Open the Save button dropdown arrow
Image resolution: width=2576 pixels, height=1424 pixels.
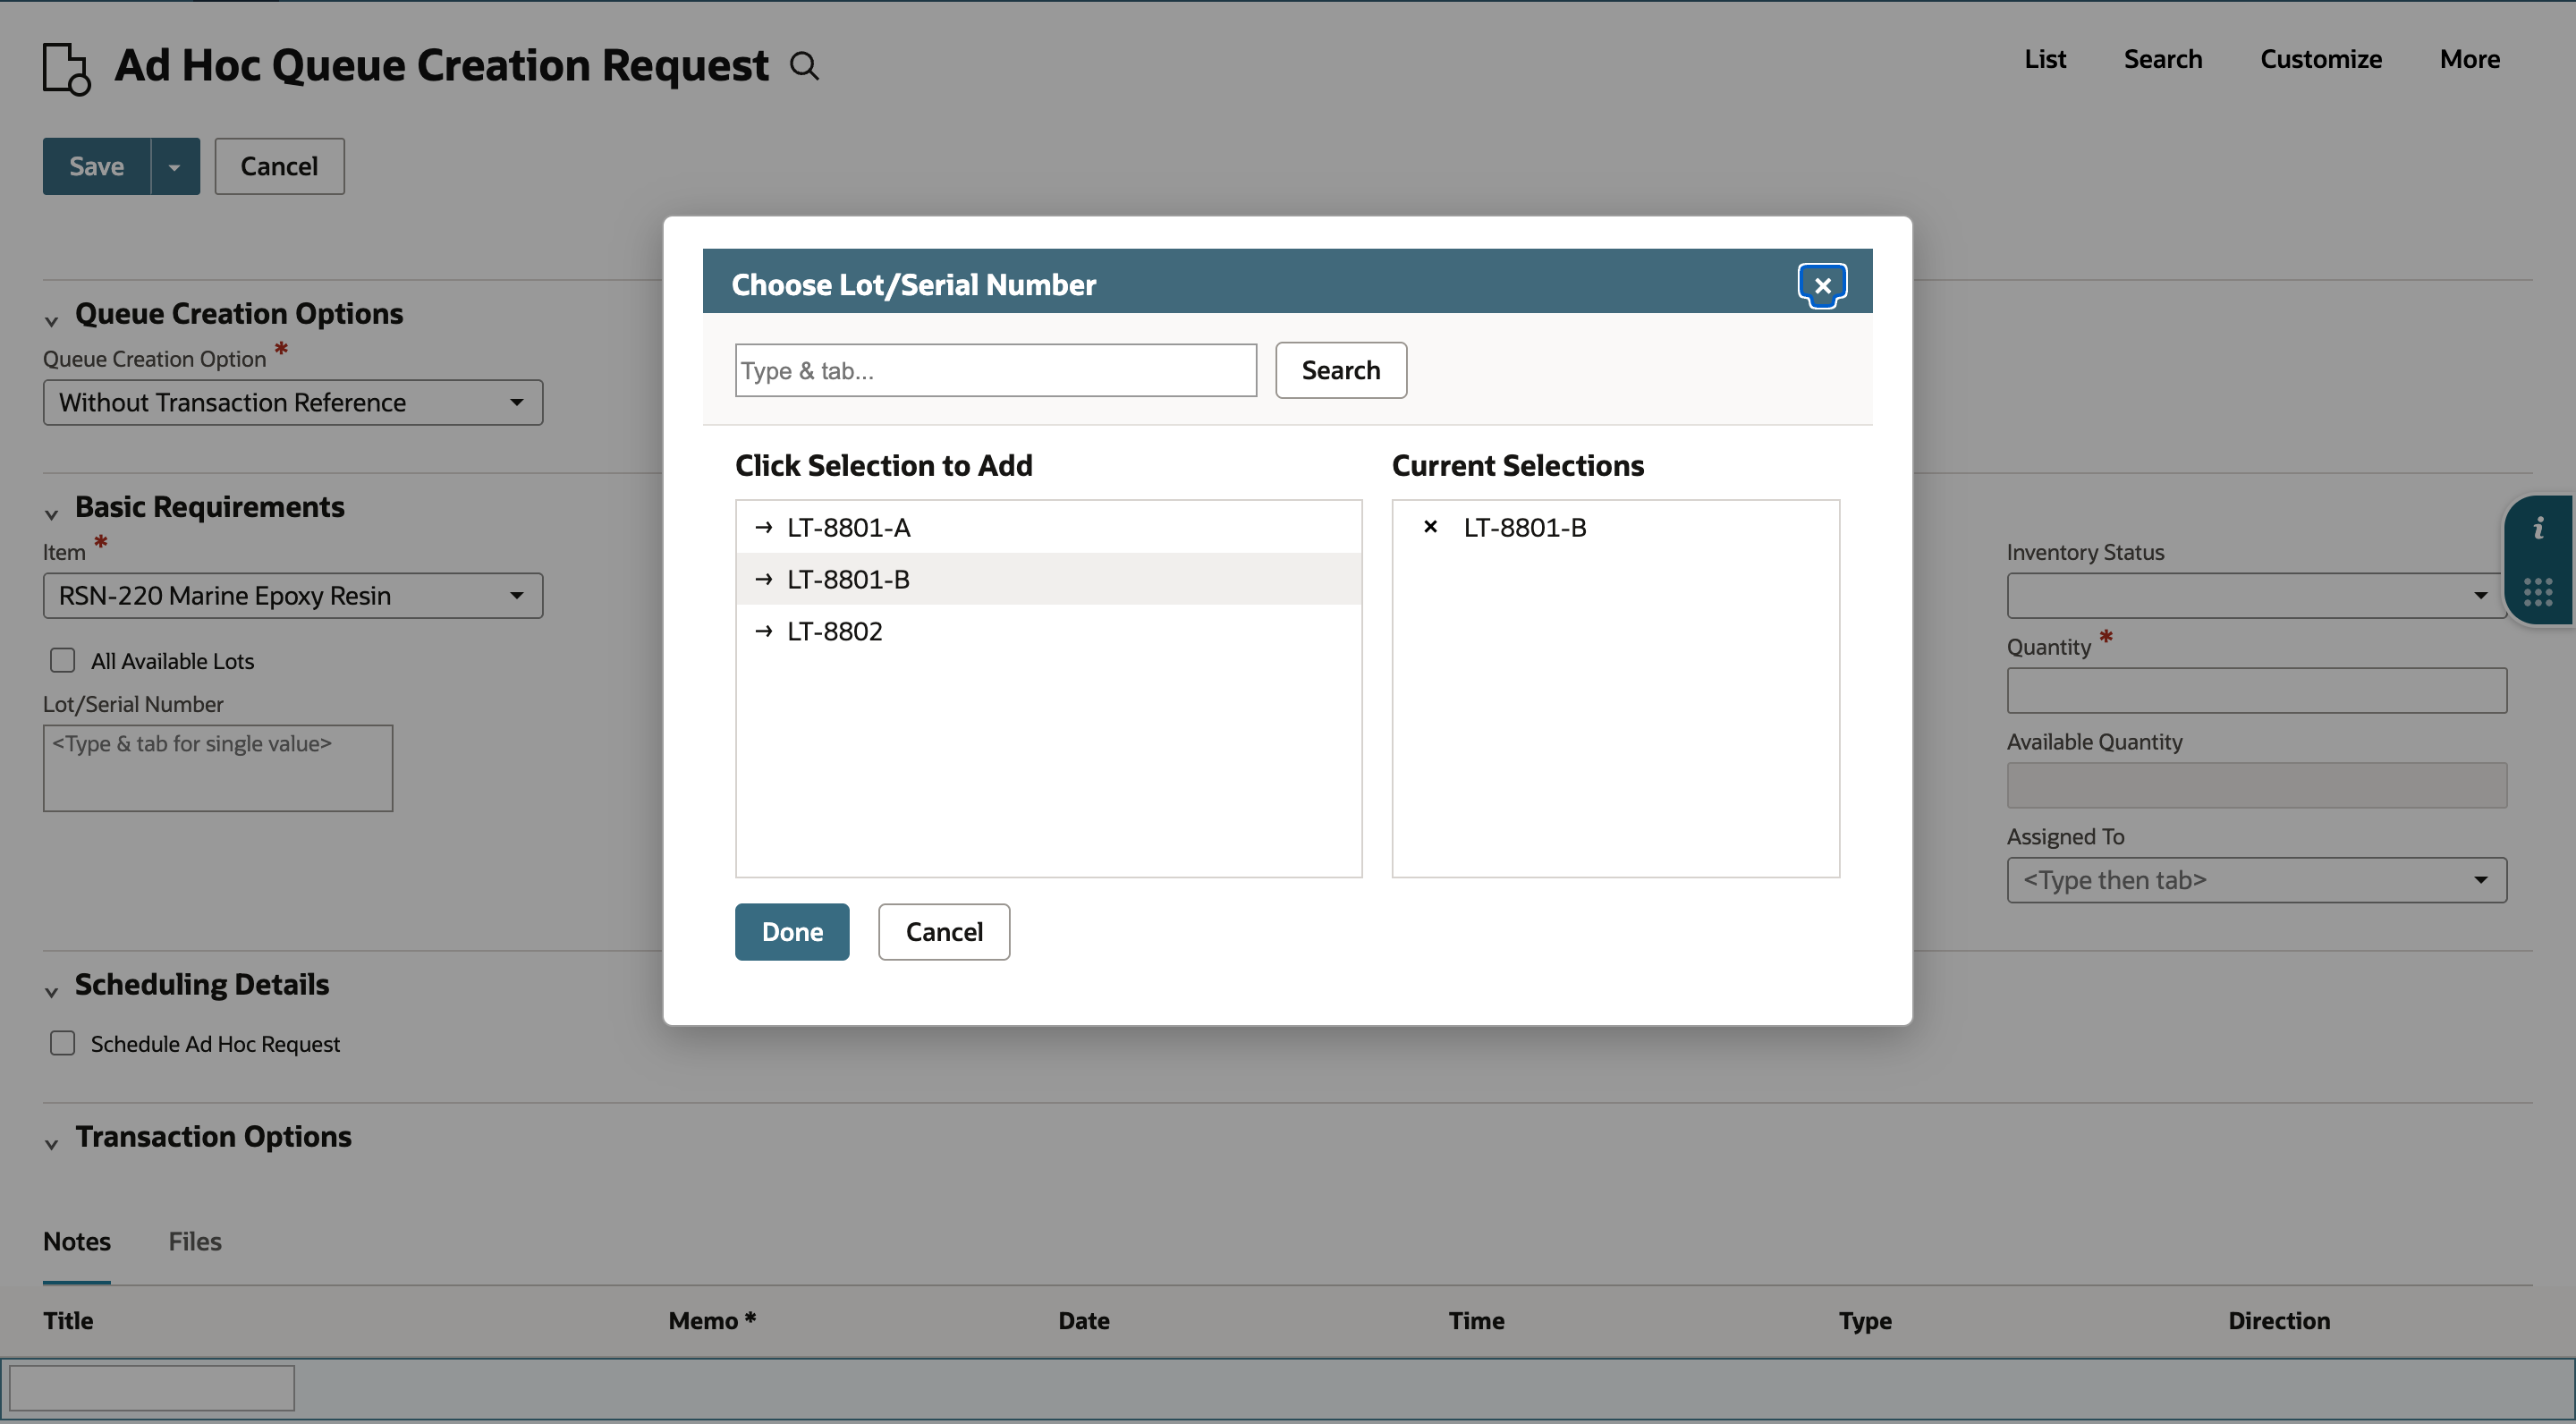175,166
